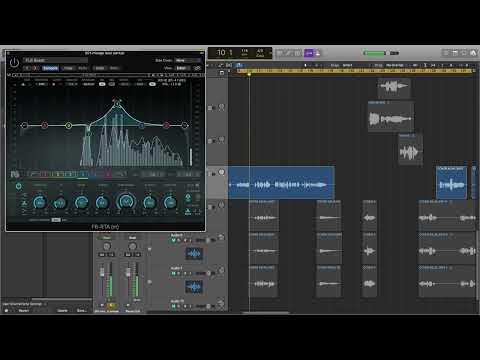This screenshot has height=360, width=480.
Task: Toggle the selected band's teal power button
Action: (19, 186)
